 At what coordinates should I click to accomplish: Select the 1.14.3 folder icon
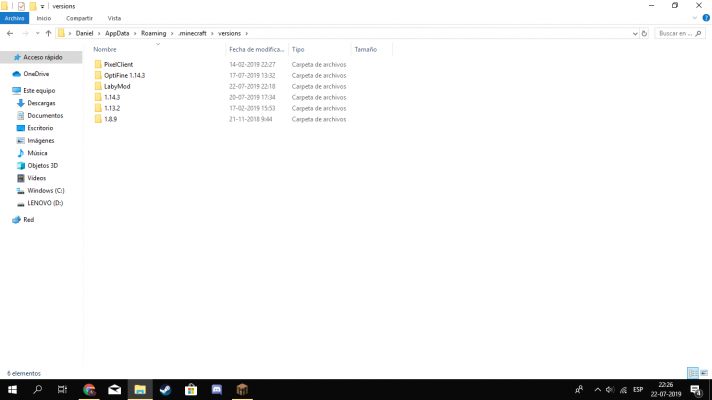98,97
